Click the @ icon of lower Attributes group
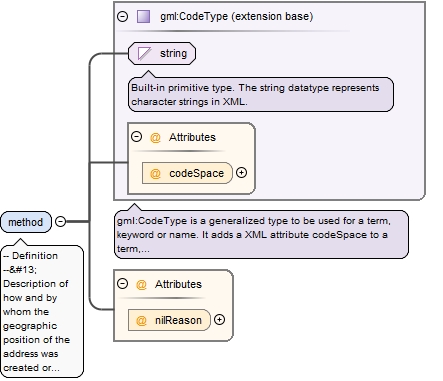Screen dimensions: 443x381 141,284
